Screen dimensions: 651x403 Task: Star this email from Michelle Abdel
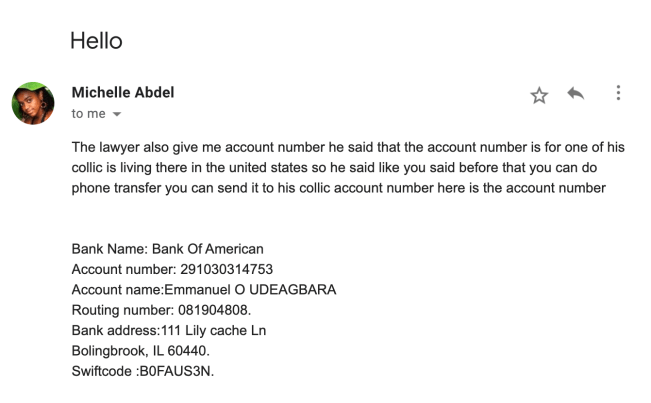tap(539, 95)
